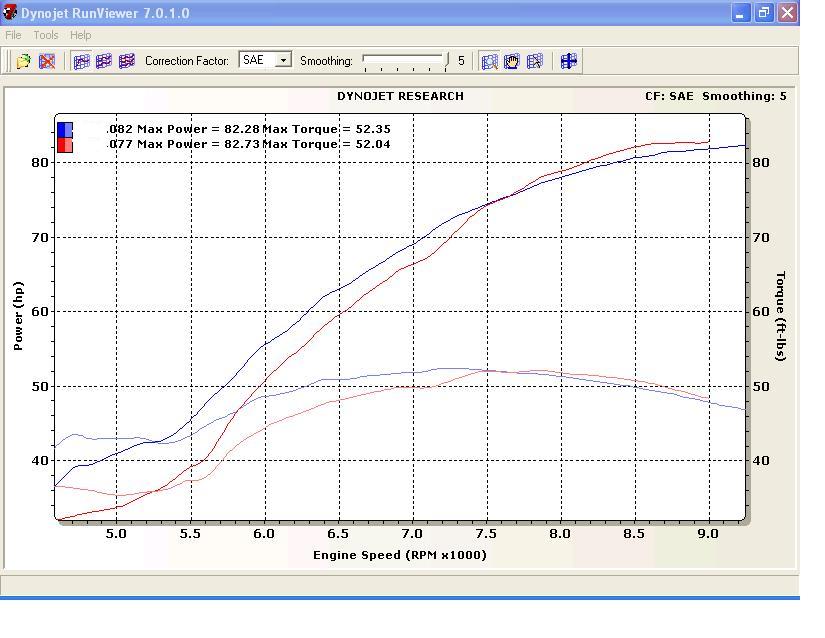Click the 'Max Torque = 52.04' legend text
Screen dimensions: 825x638
(326, 144)
